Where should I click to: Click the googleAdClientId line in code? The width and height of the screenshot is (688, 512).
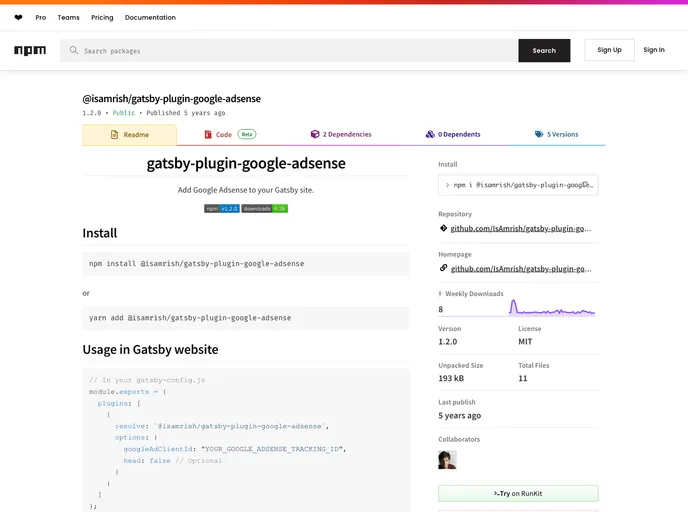[235, 449]
